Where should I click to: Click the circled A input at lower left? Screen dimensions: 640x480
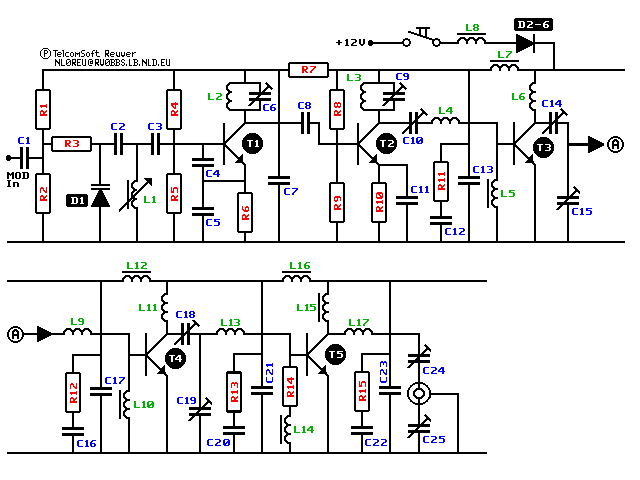[x=16, y=334]
